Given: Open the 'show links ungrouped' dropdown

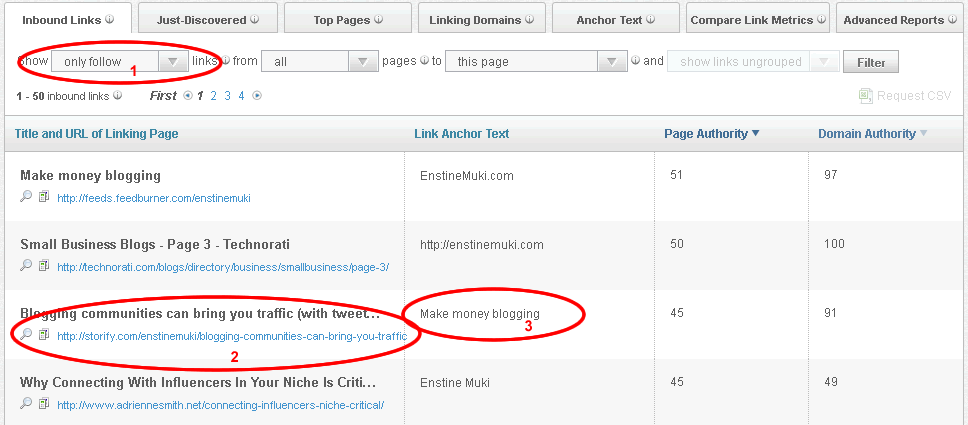Looking at the screenshot, I should click(753, 61).
